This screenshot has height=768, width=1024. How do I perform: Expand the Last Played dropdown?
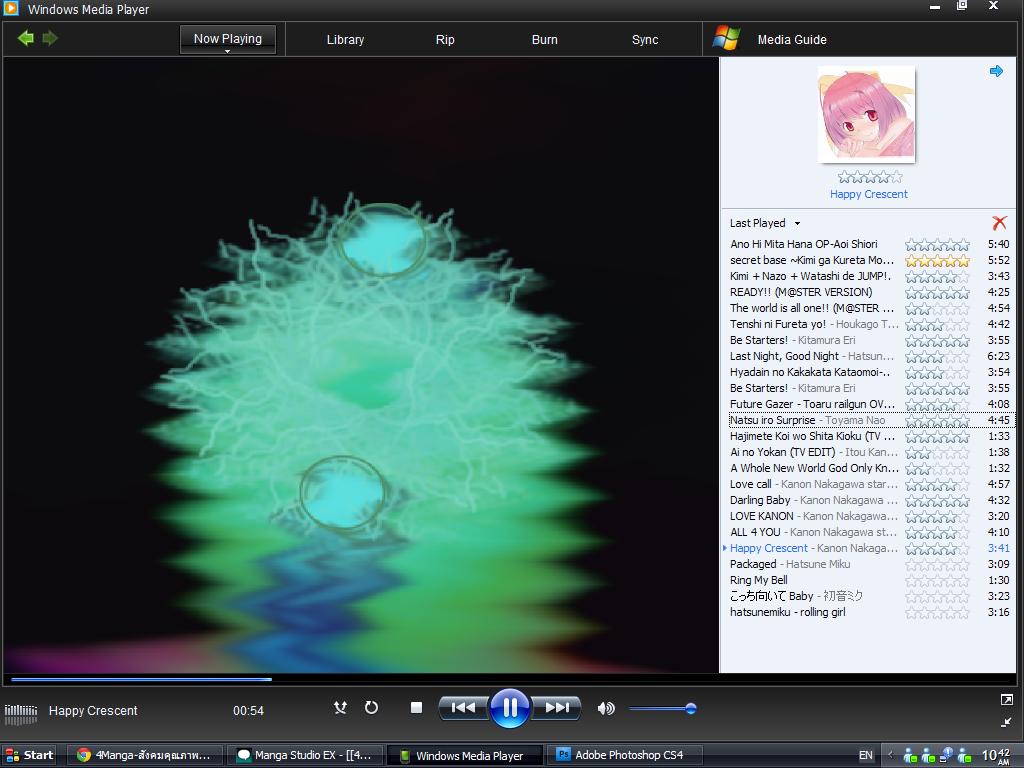(797, 223)
